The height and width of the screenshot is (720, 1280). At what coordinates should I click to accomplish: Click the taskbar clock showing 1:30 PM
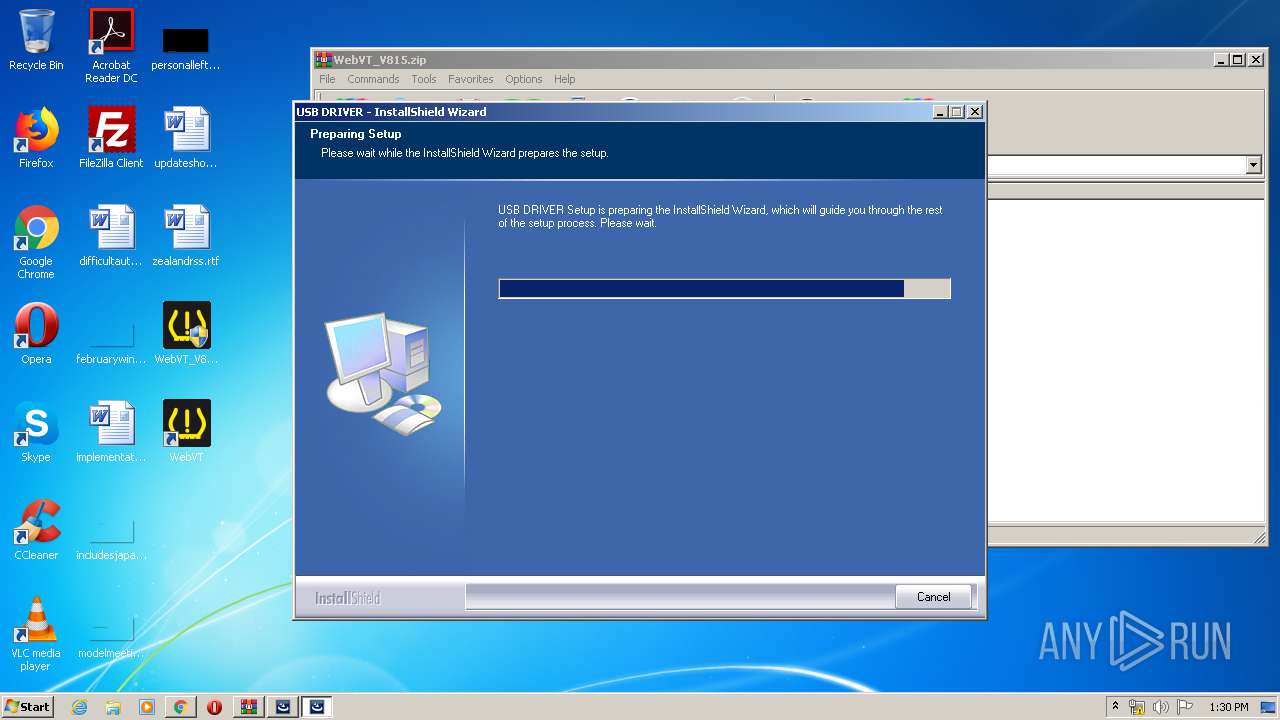point(1228,707)
